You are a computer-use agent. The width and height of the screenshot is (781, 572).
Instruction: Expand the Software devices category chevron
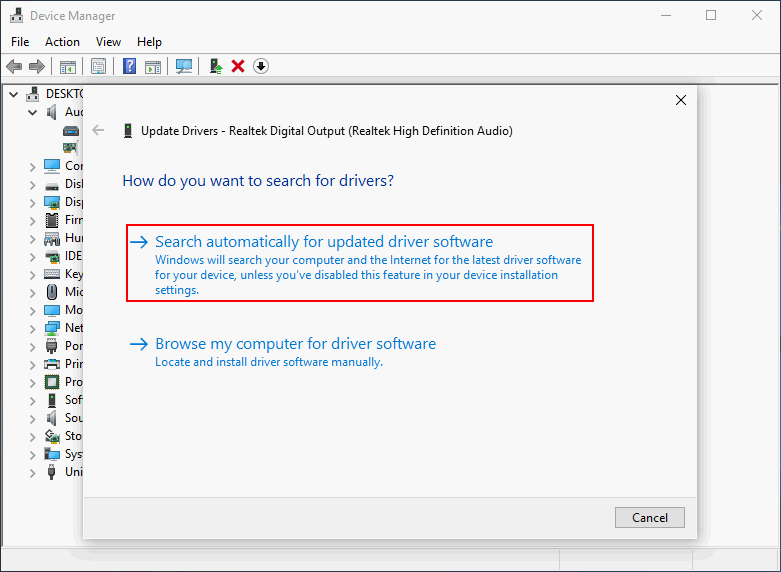pyautogui.click(x=32, y=401)
